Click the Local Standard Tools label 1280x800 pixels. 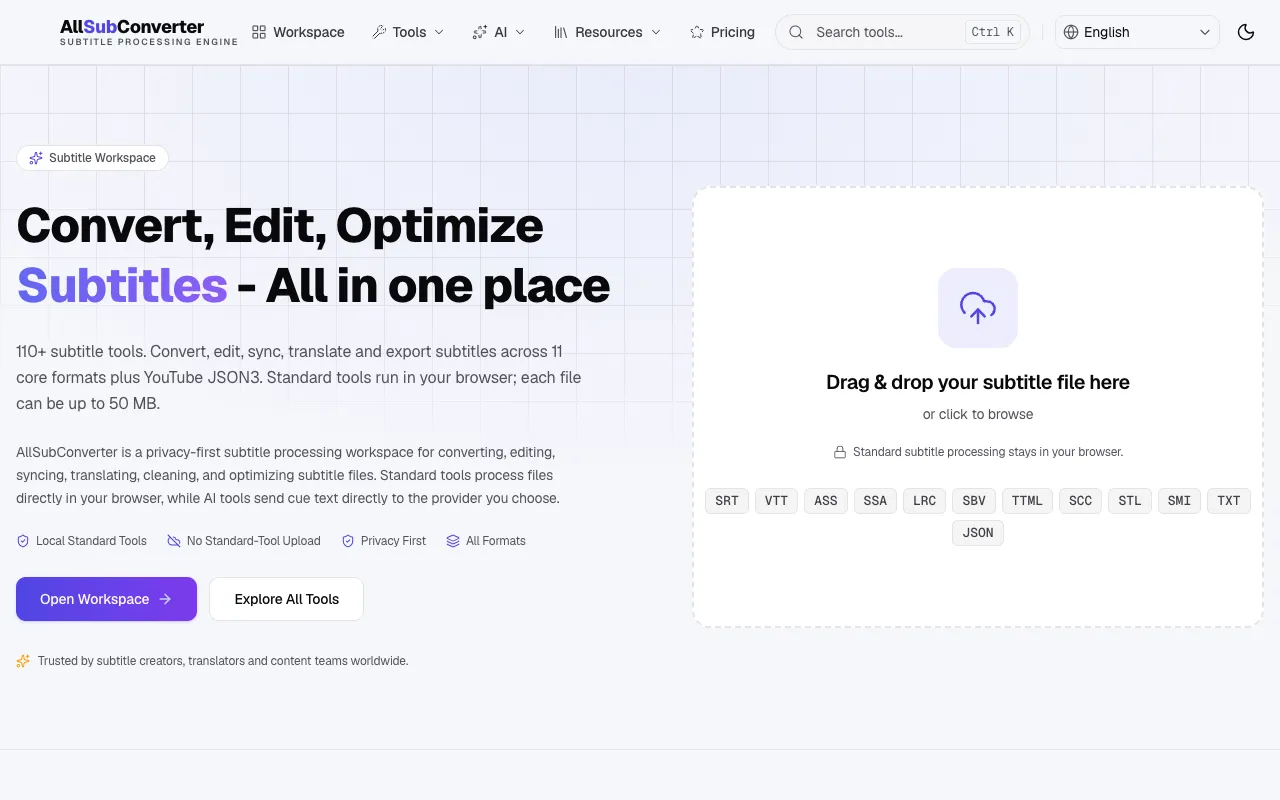91,541
